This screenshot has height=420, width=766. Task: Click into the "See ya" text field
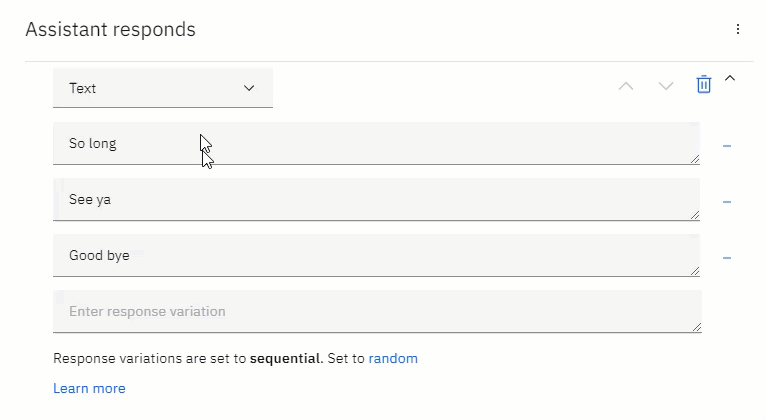tap(376, 200)
